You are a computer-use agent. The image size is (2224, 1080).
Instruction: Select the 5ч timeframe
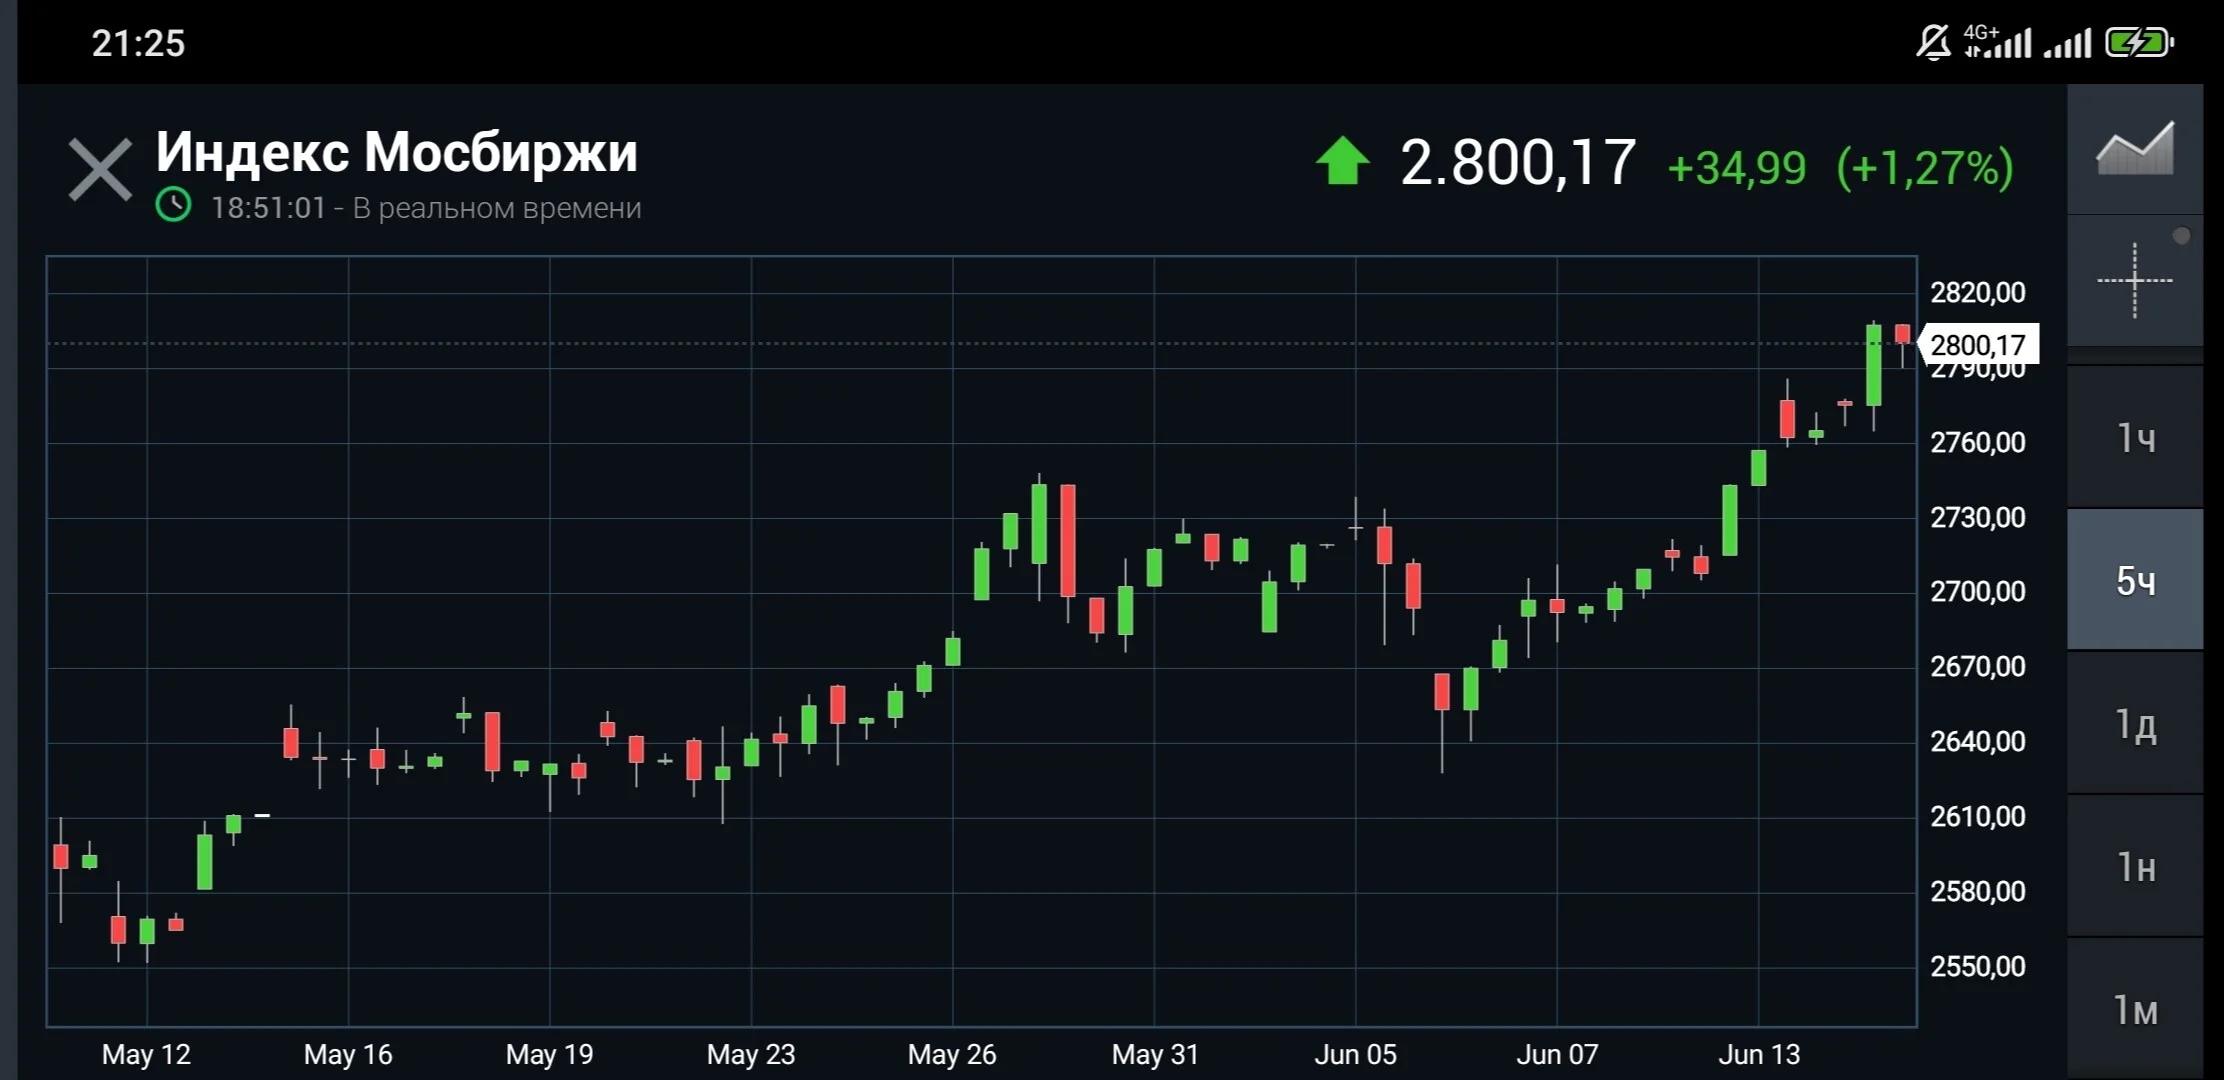click(2135, 580)
